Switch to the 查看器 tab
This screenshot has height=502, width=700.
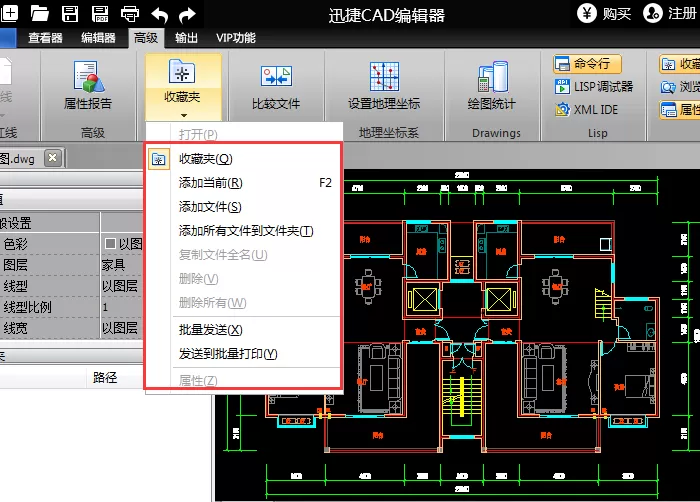tap(45, 38)
